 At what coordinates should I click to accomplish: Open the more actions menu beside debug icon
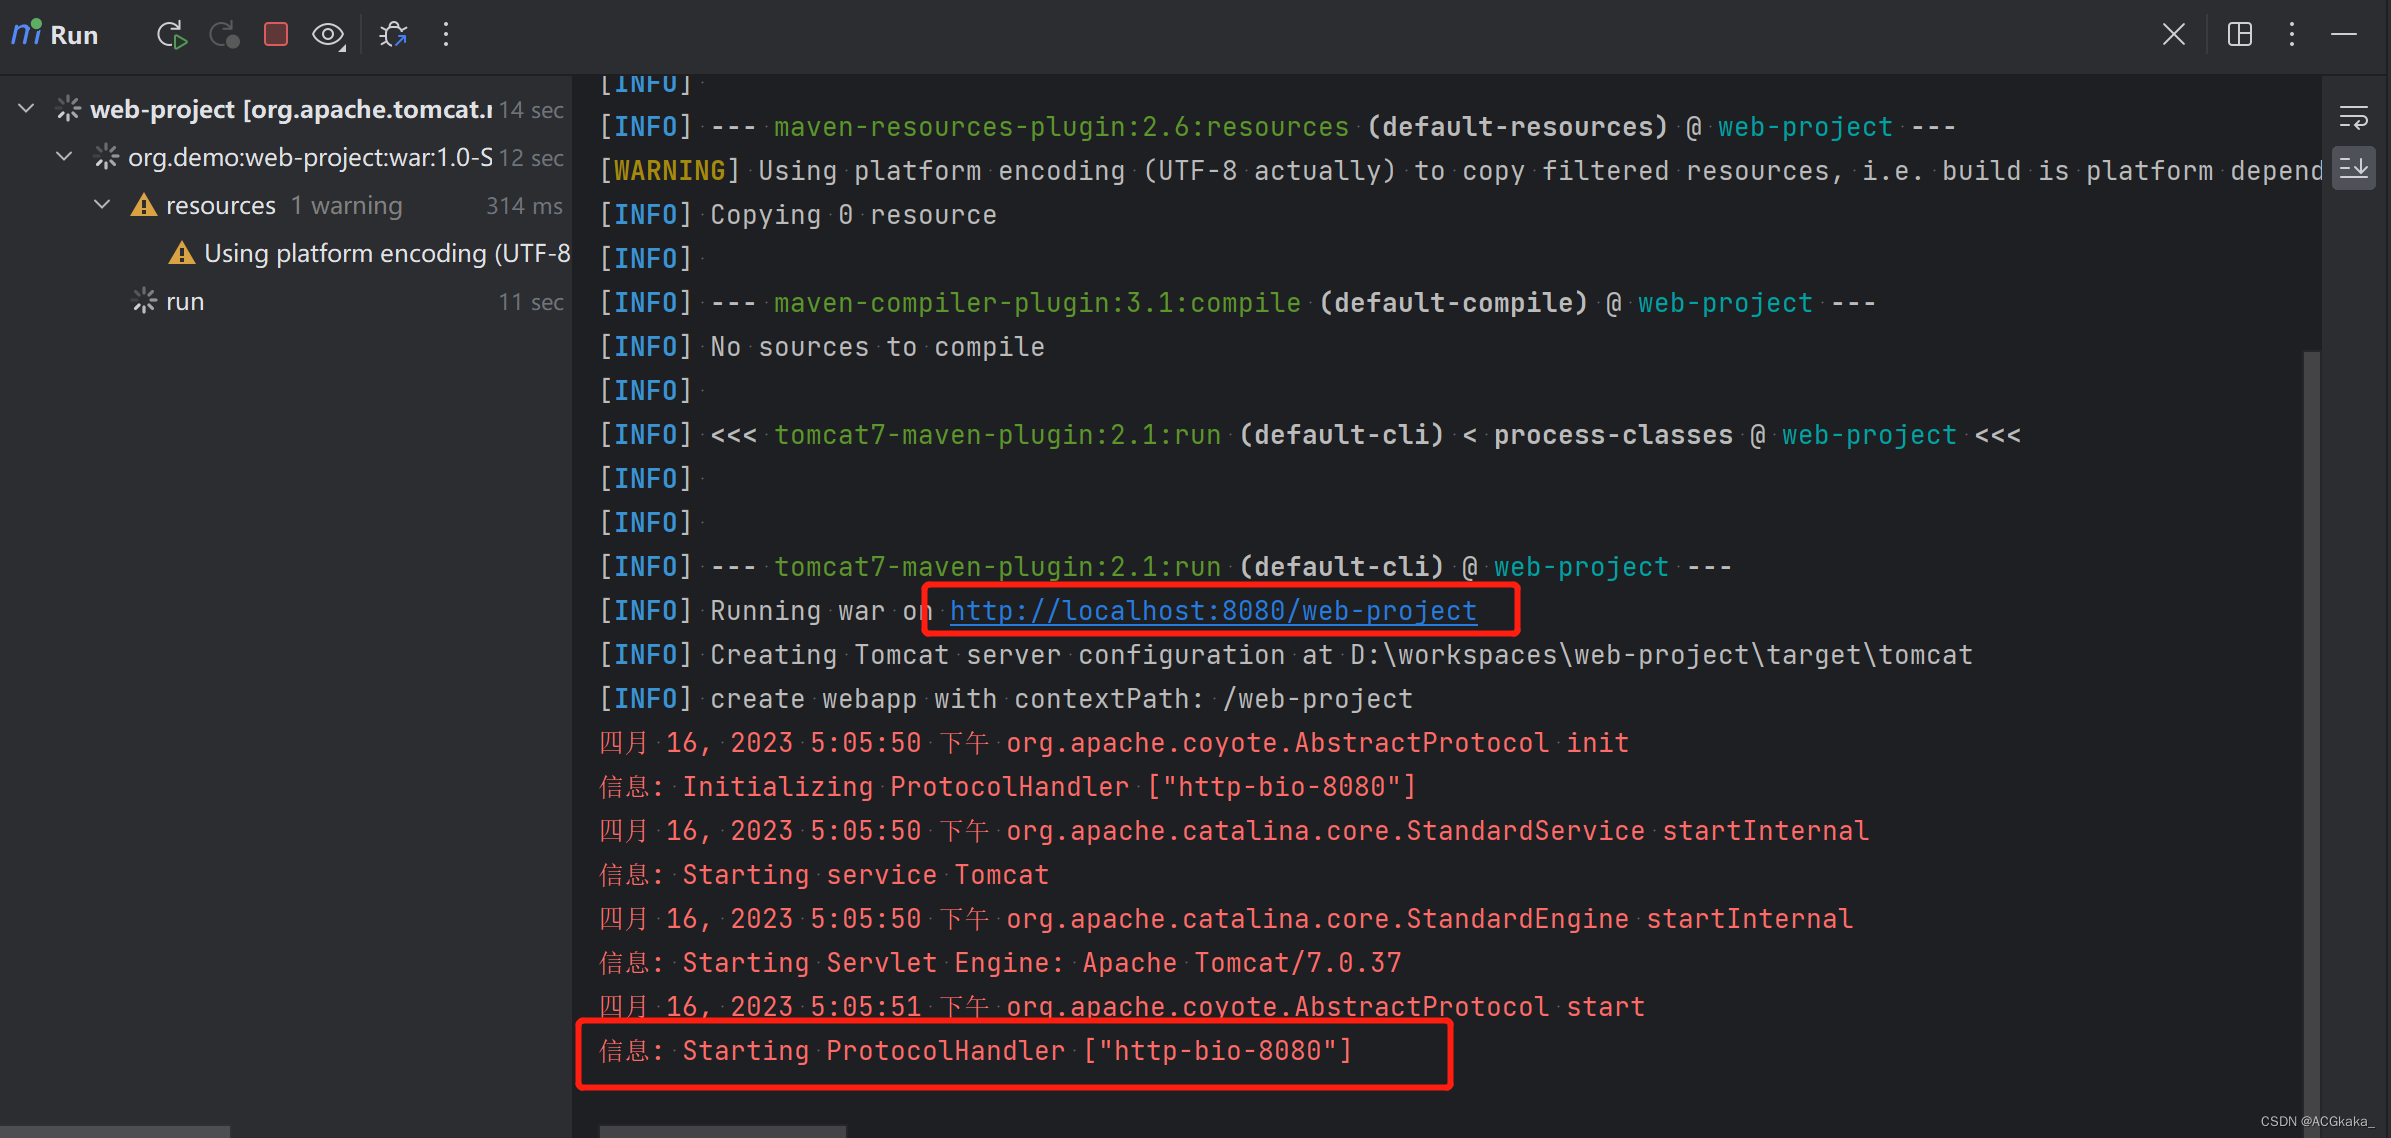[x=446, y=35]
